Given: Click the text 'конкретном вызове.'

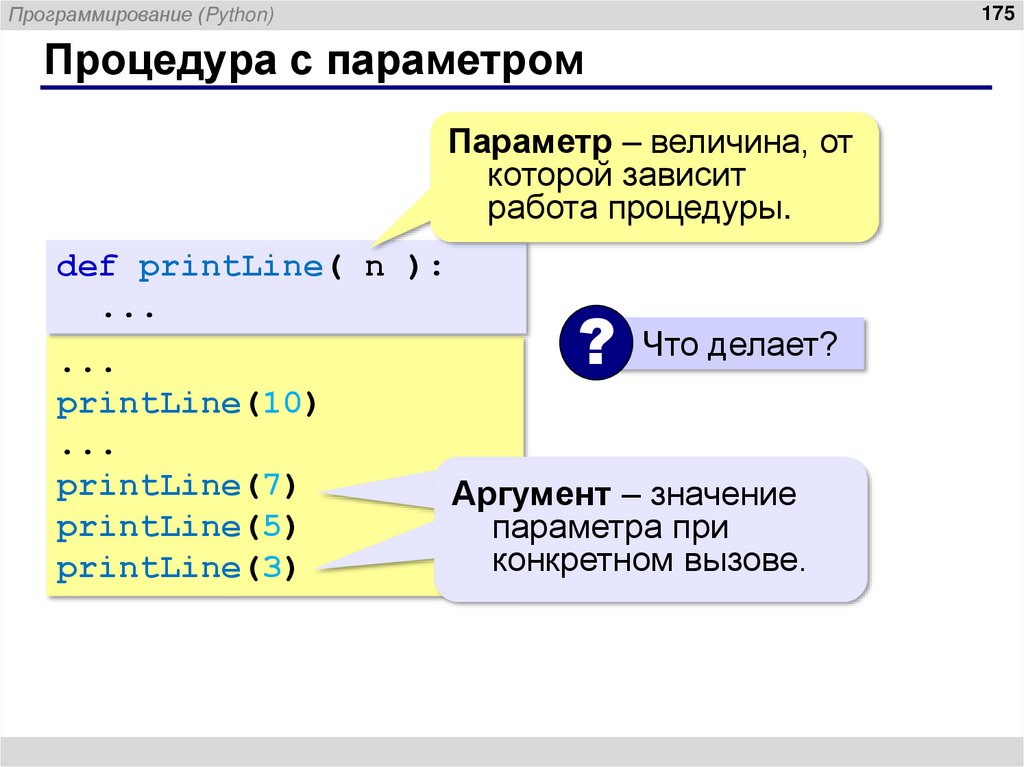Looking at the screenshot, I should pyautogui.click(x=649, y=561).
